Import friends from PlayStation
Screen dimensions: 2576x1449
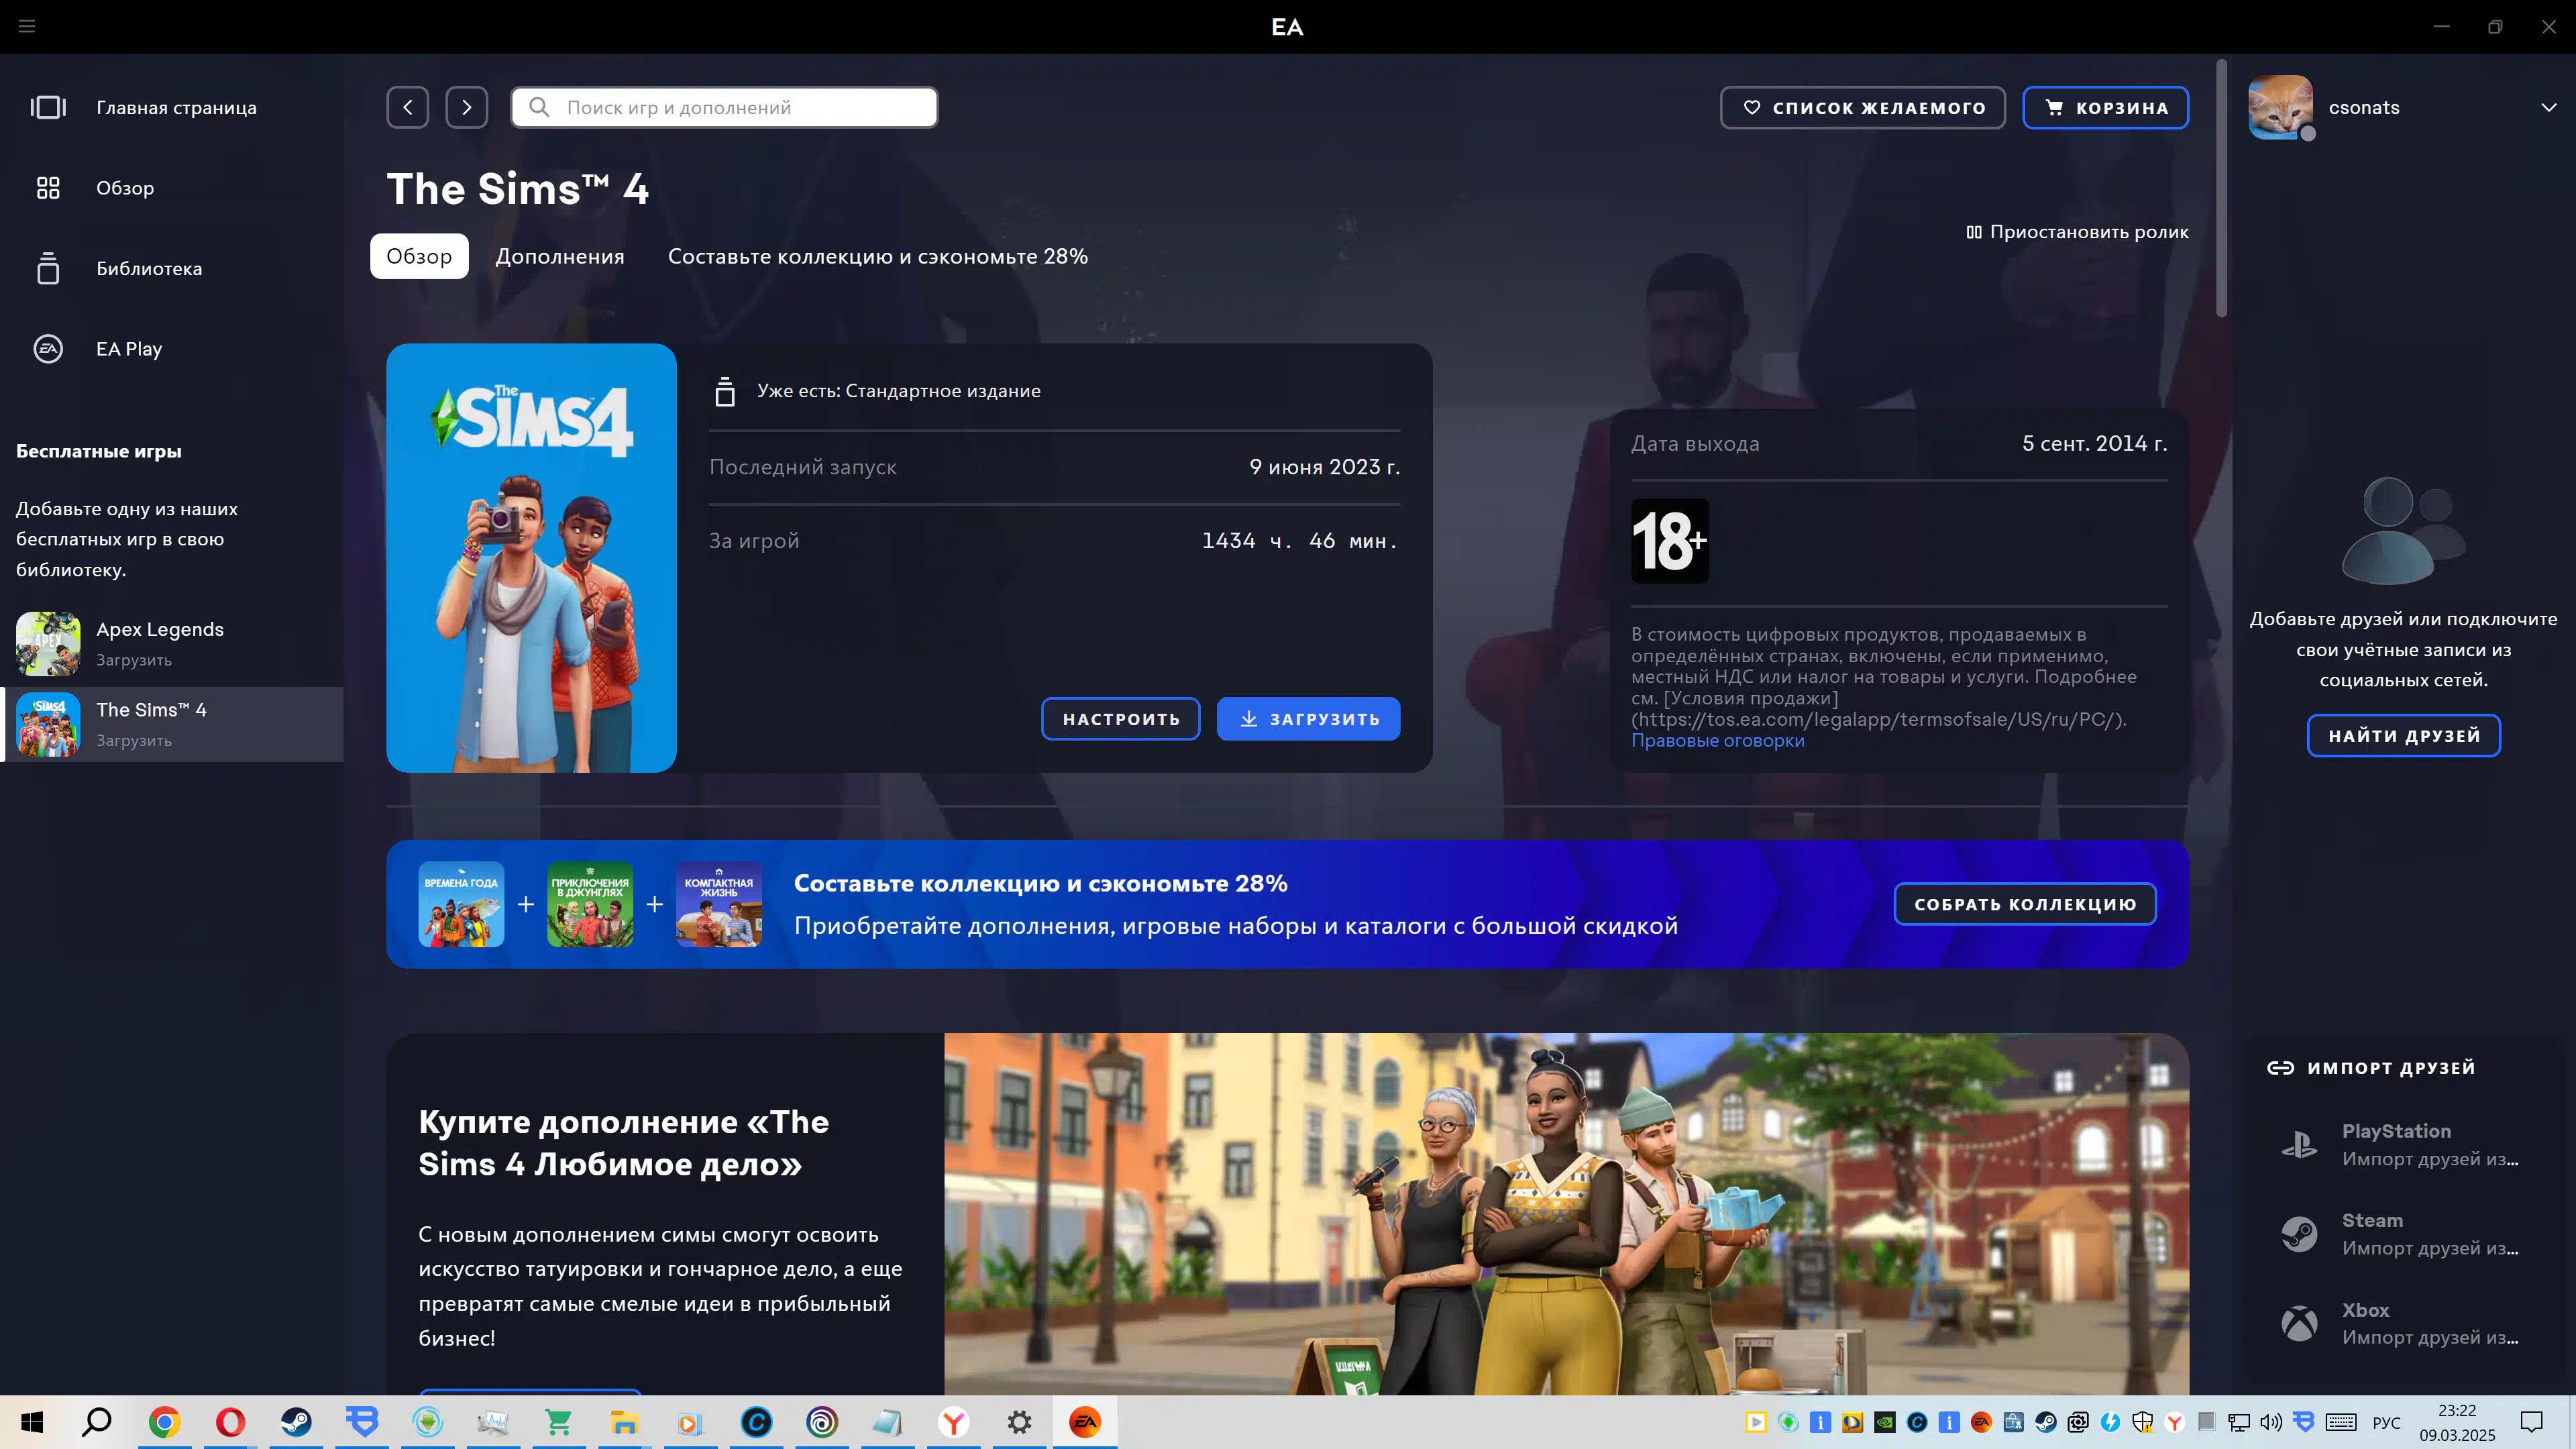(2404, 1145)
